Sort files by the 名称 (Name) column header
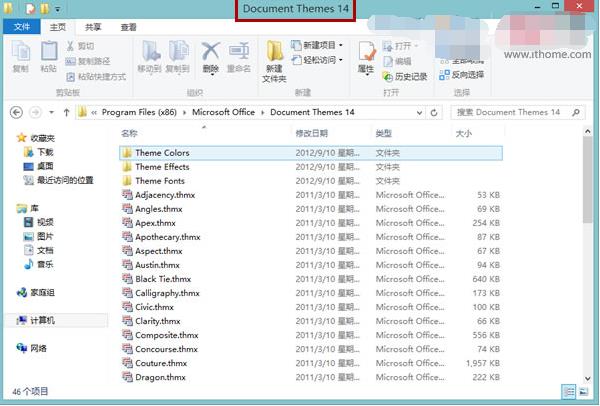The width and height of the screenshot is (600, 406). tap(130, 133)
